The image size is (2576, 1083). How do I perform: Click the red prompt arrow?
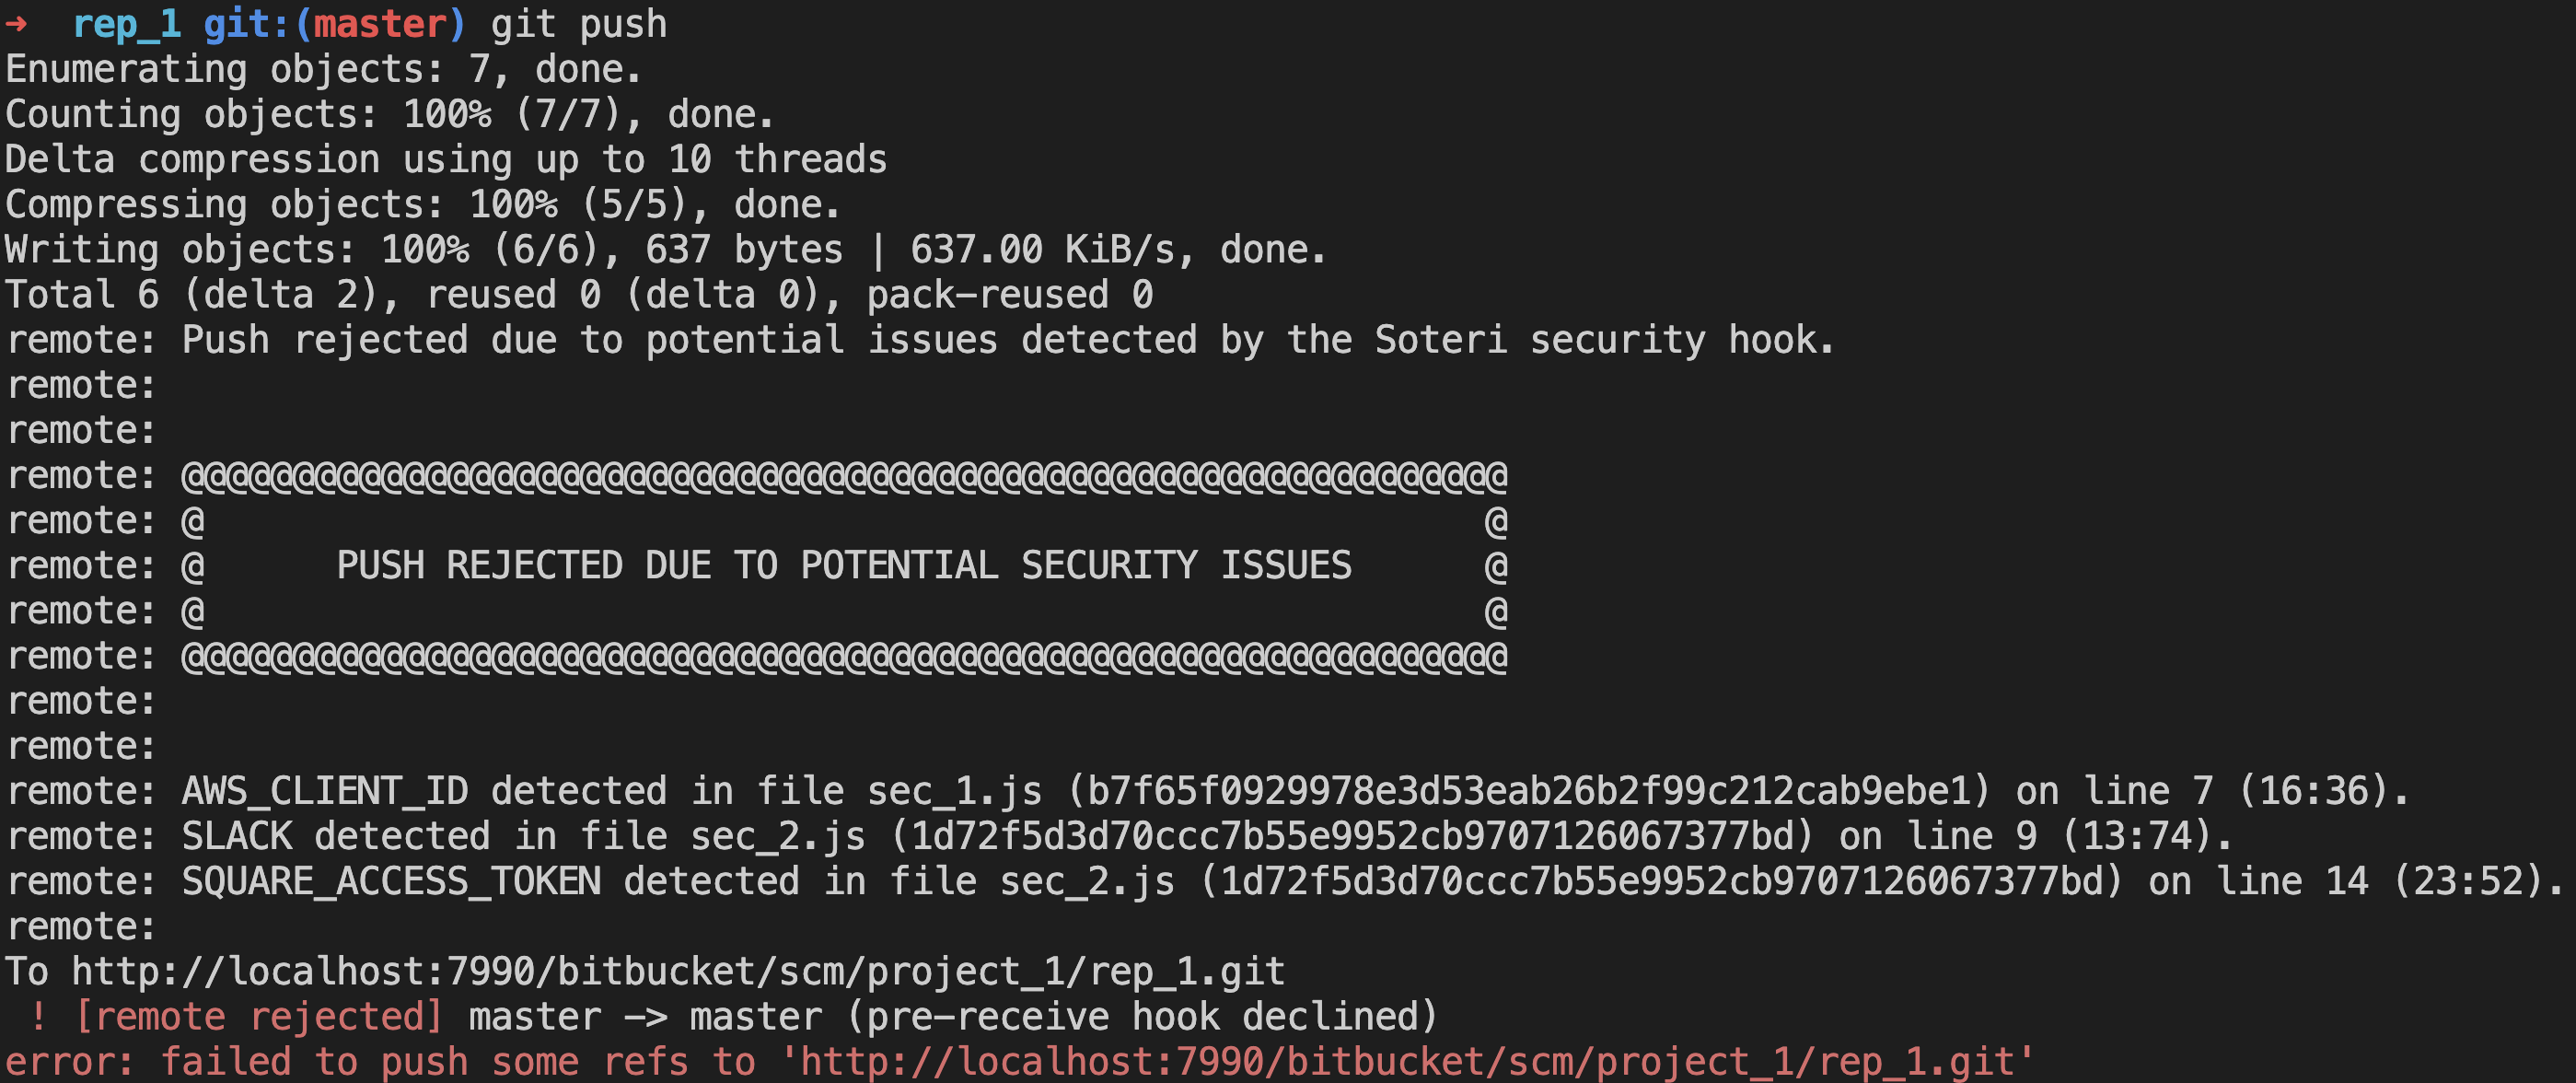coord(16,24)
